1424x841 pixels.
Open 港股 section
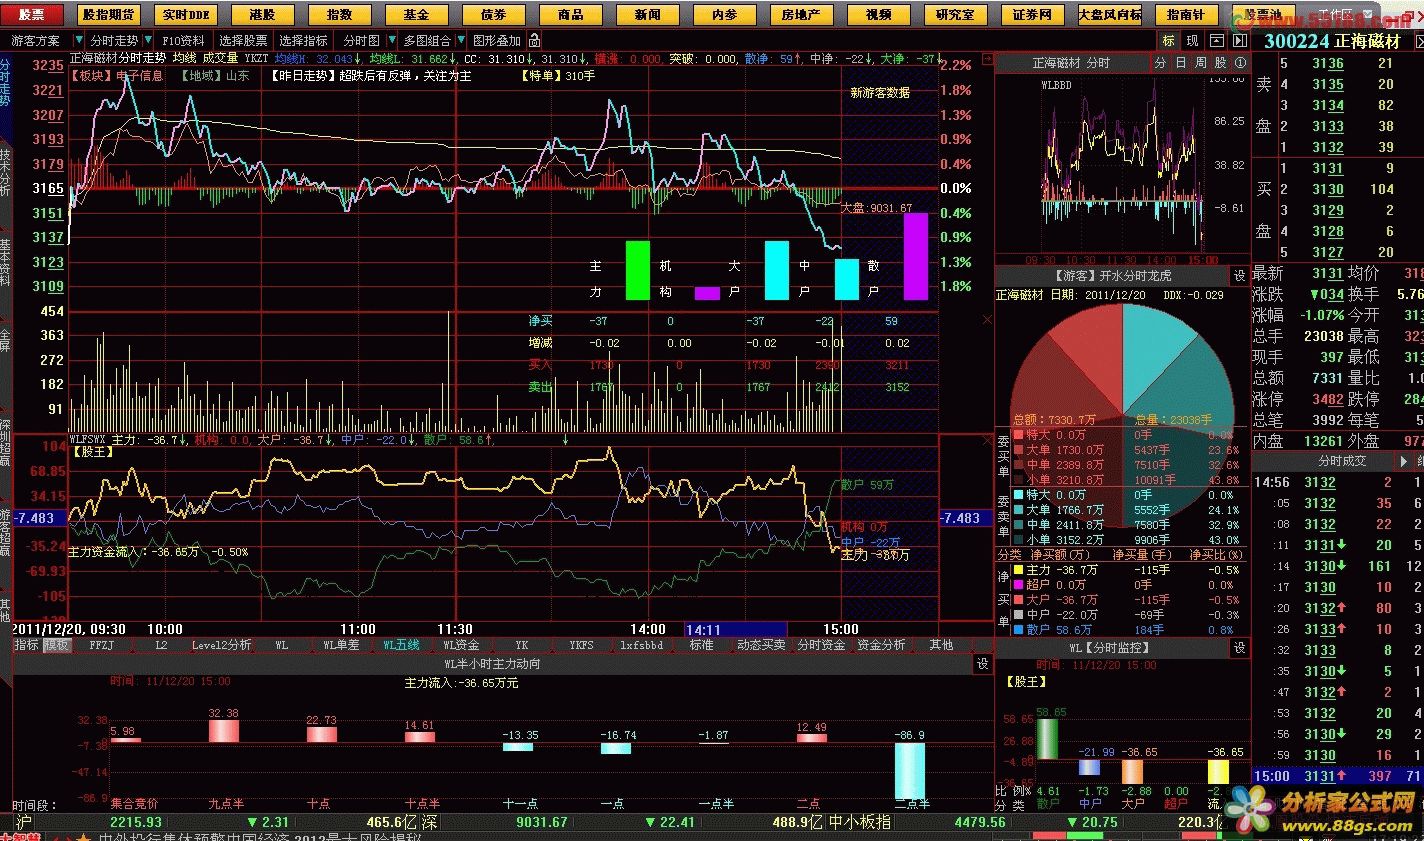click(x=262, y=15)
